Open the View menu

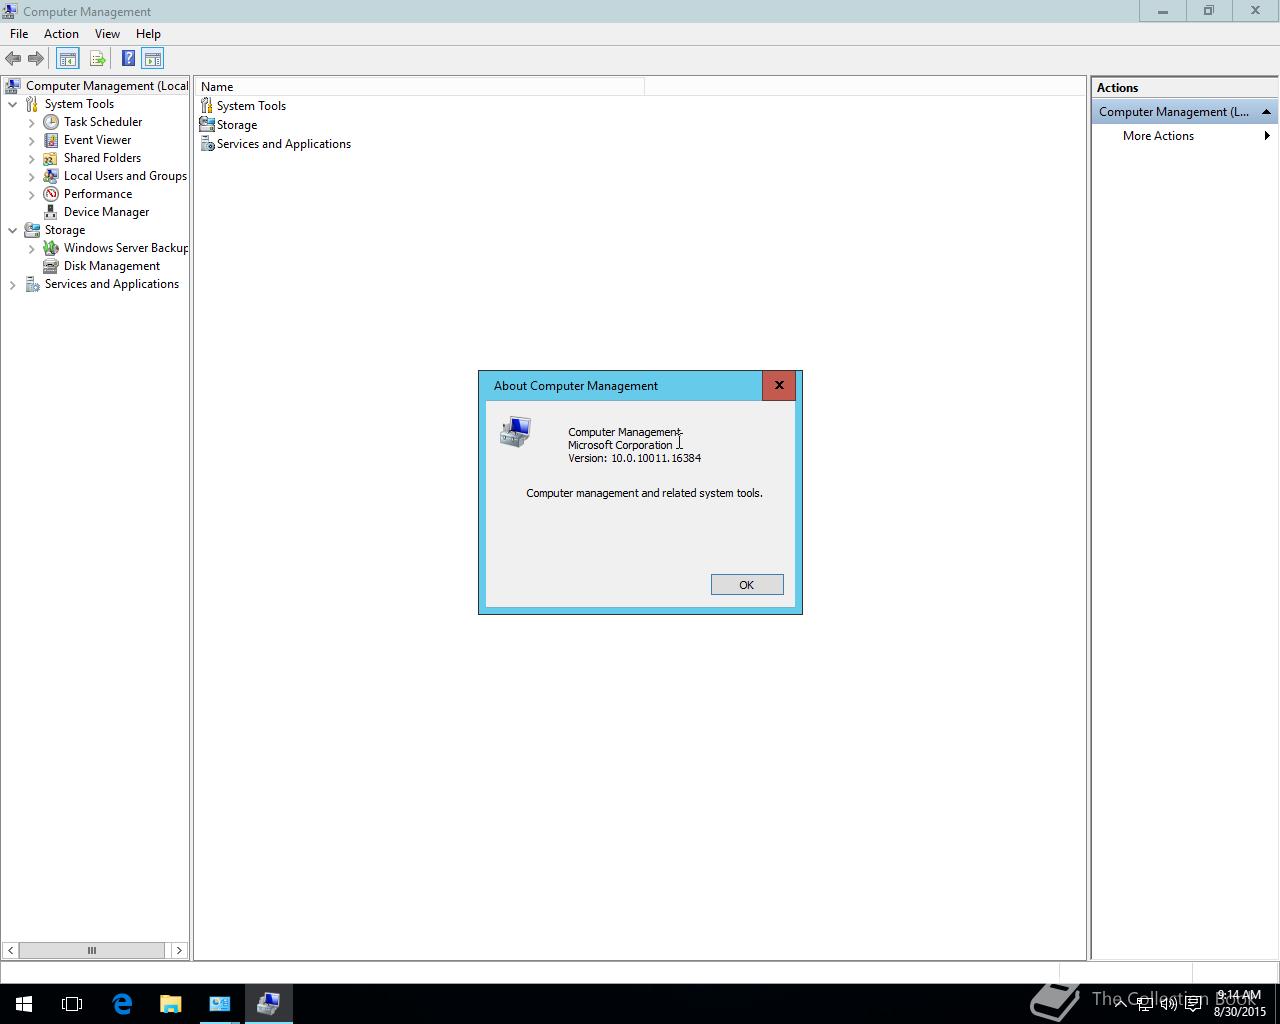pyautogui.click(x=107, y=34)
